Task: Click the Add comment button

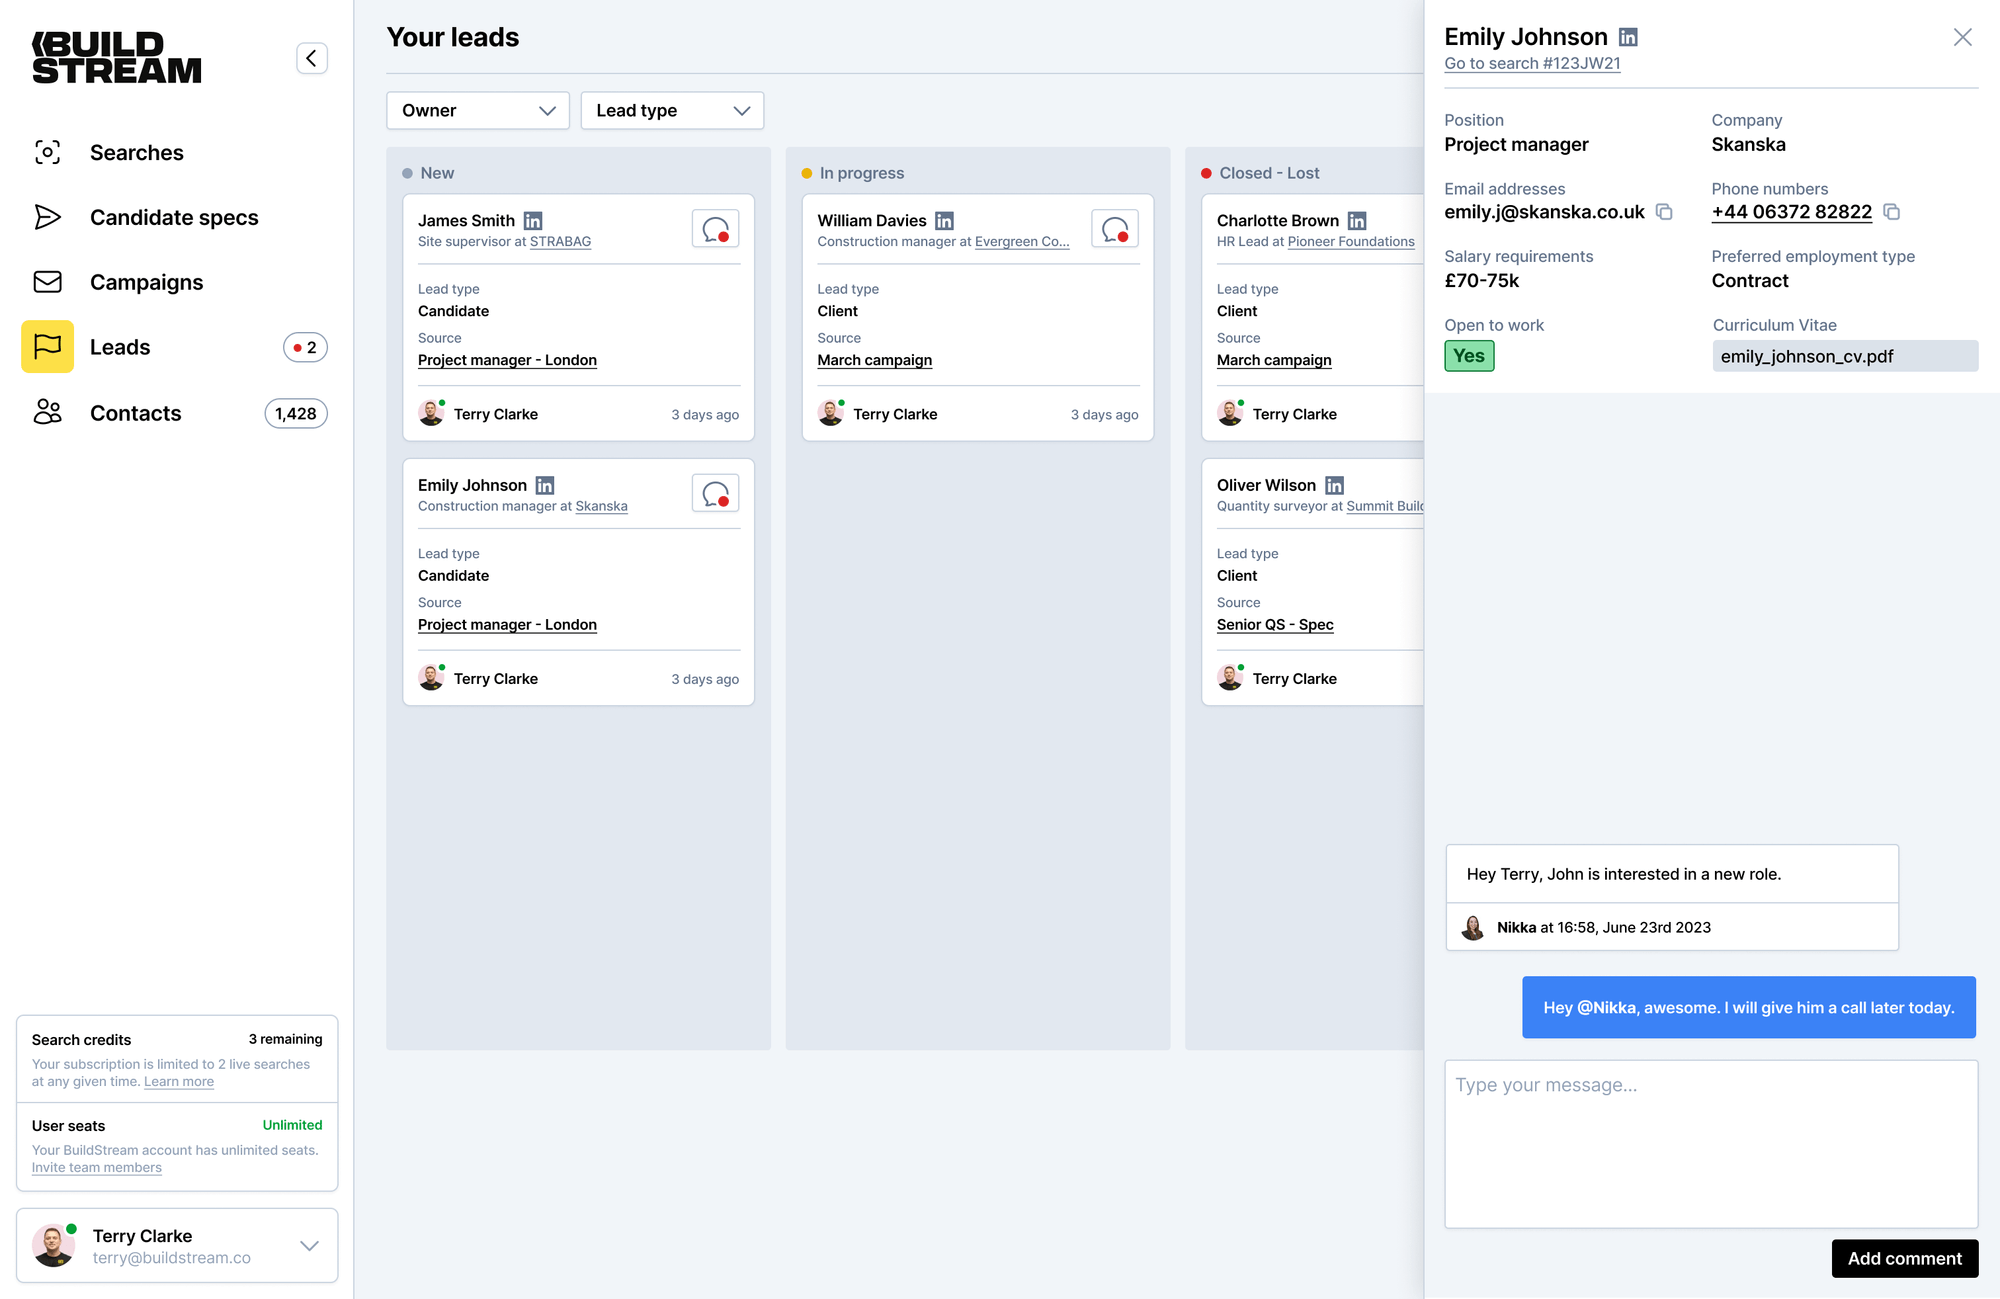Action: point(1904,1258)
